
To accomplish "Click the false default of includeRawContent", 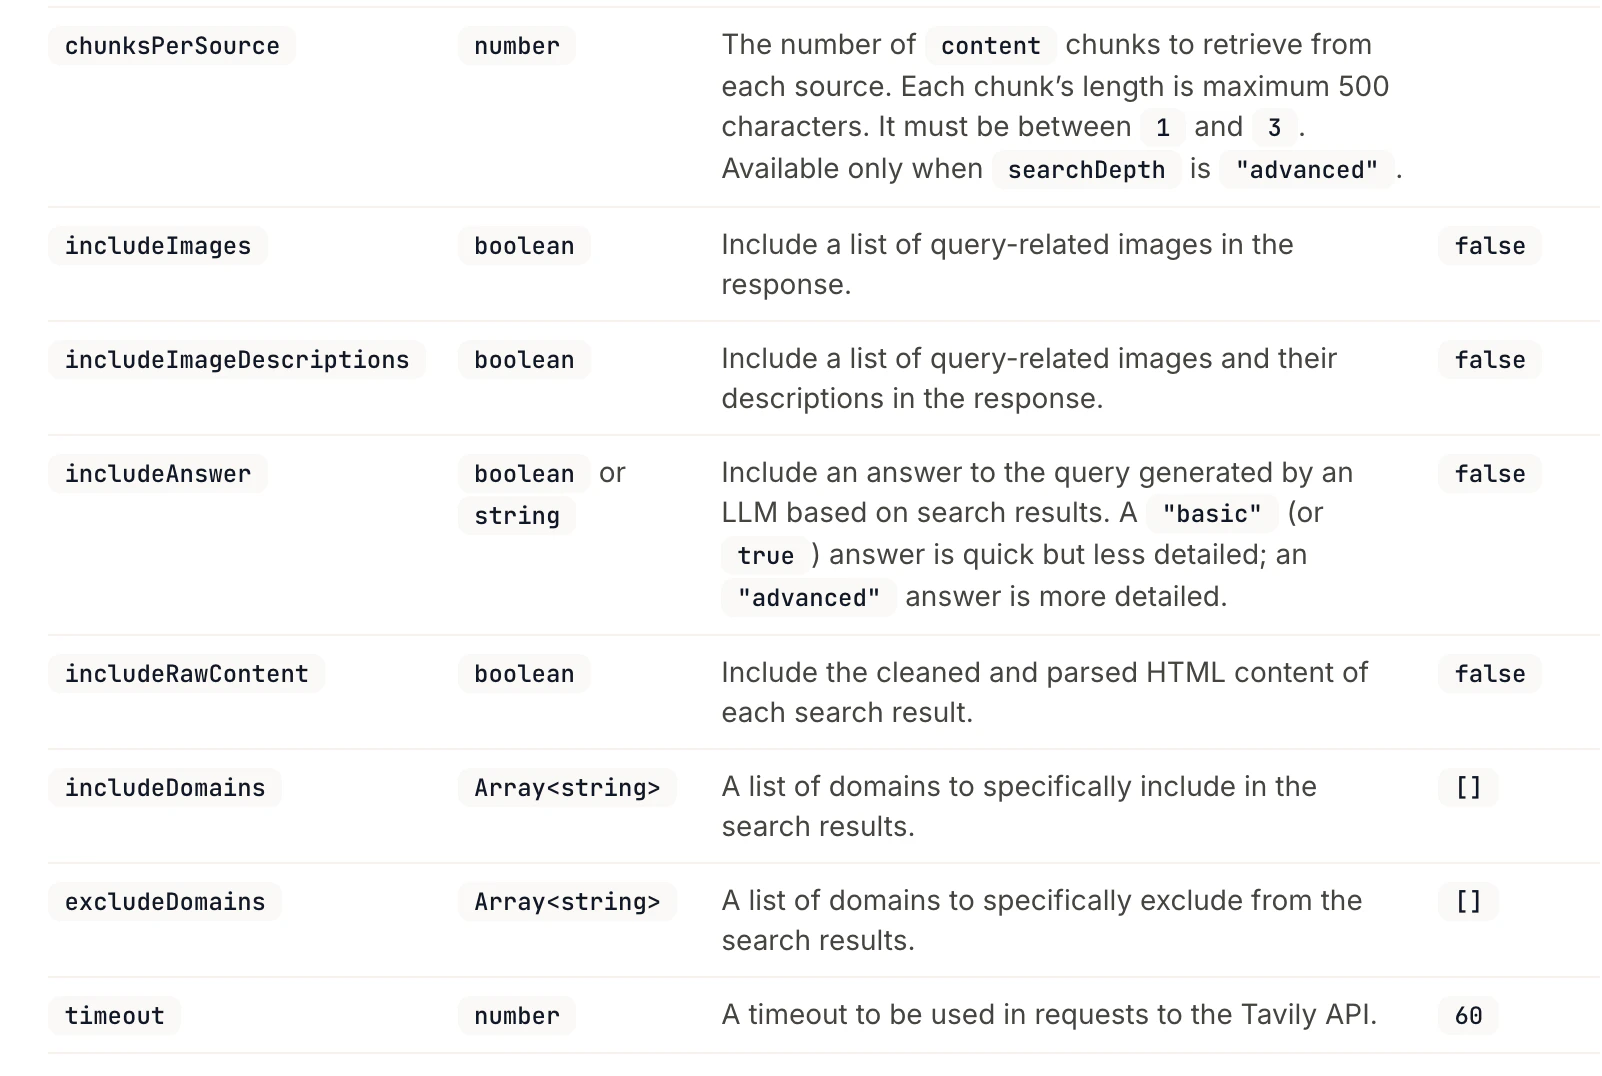I will 1490,674.
